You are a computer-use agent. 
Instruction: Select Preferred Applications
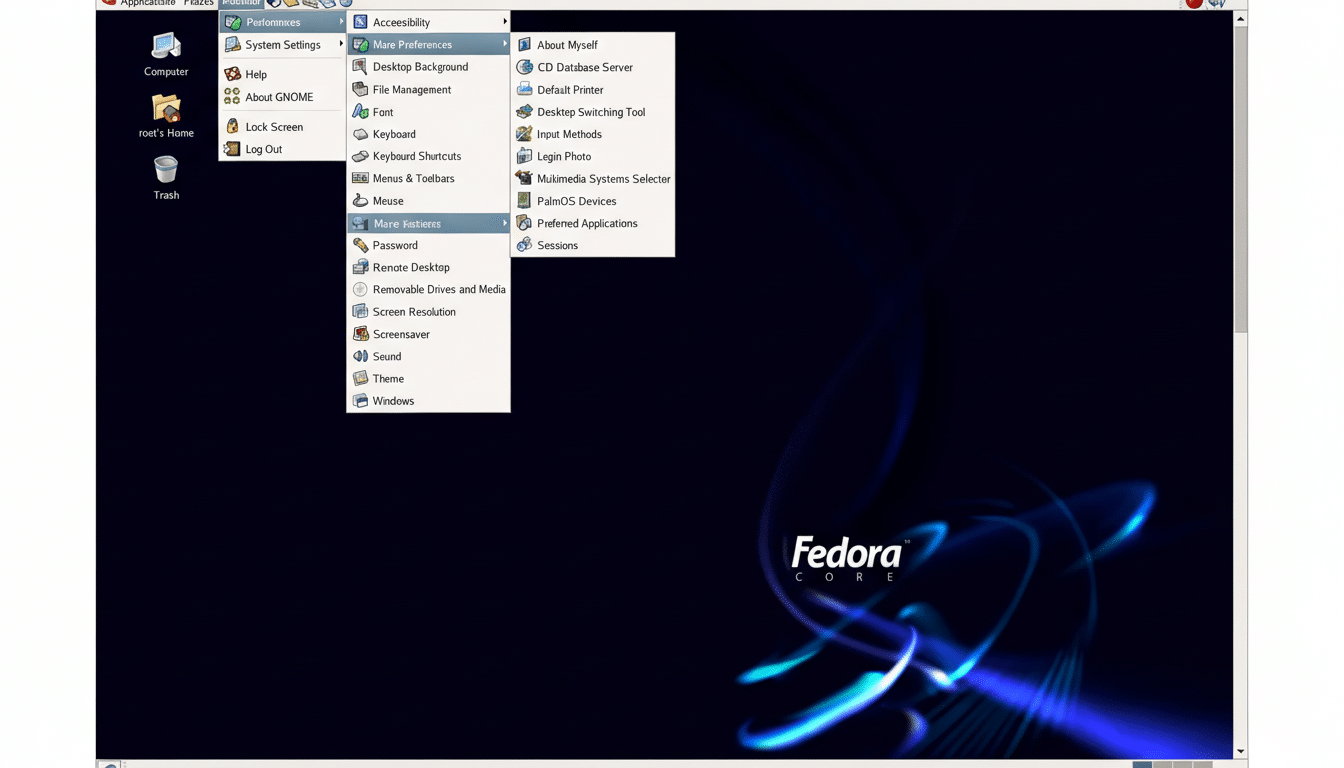[x=587, y=223]
